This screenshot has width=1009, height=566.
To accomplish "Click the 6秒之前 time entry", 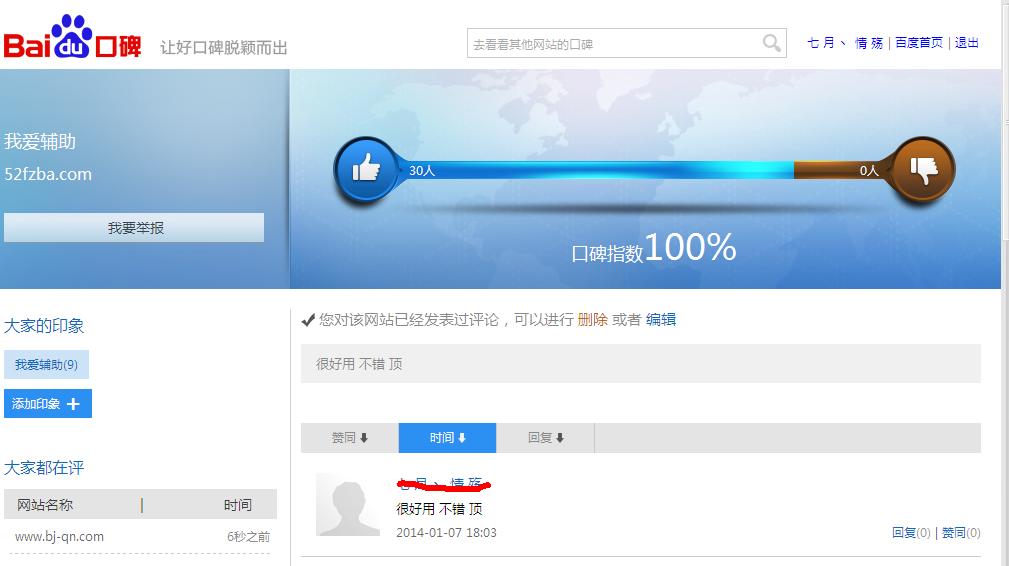I will coord(248,536).
